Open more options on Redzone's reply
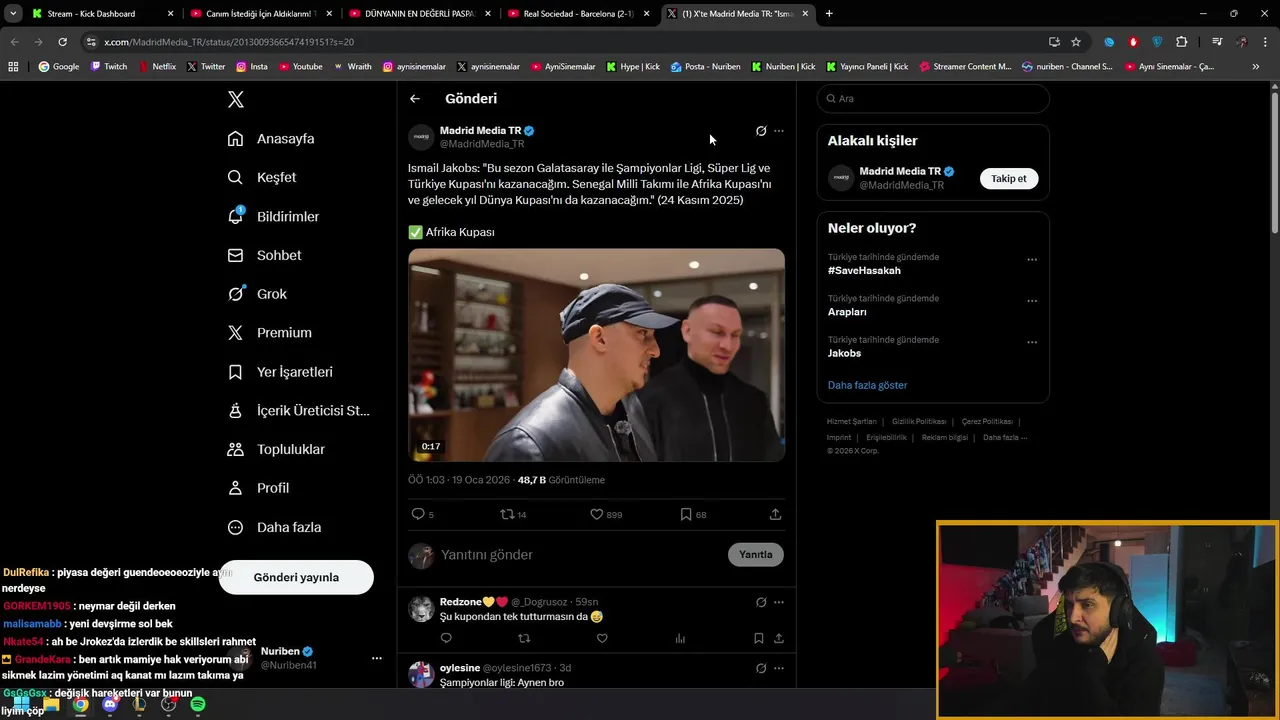The width and height of the screenshot is (1280, 720). tap(779, 602)
